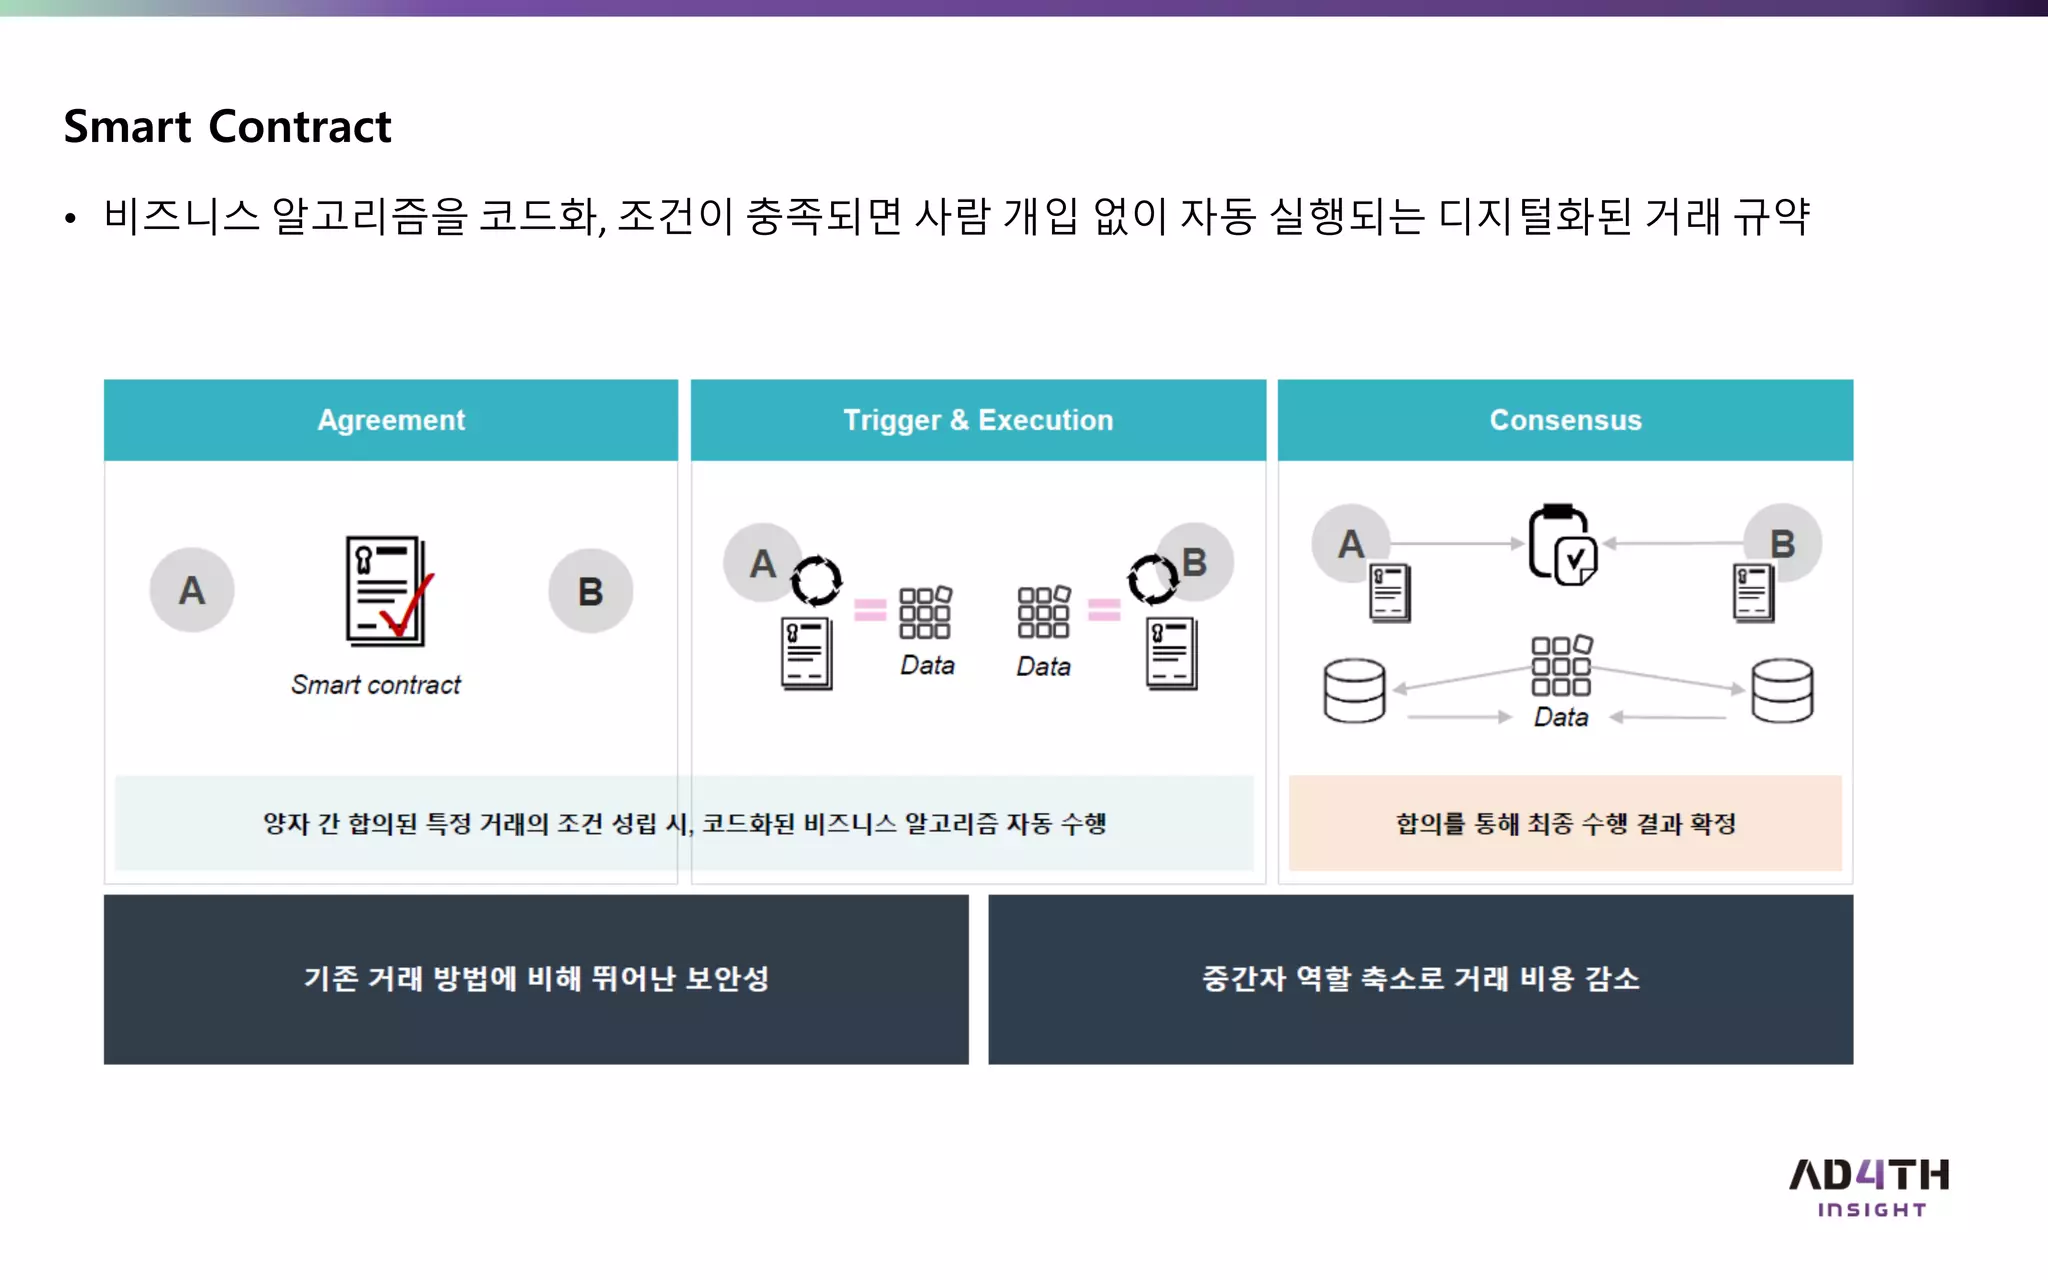Click the right Data grid icon in Trigger panel
This screenshot has width=2048, height=1280.
pos(1044,612)
